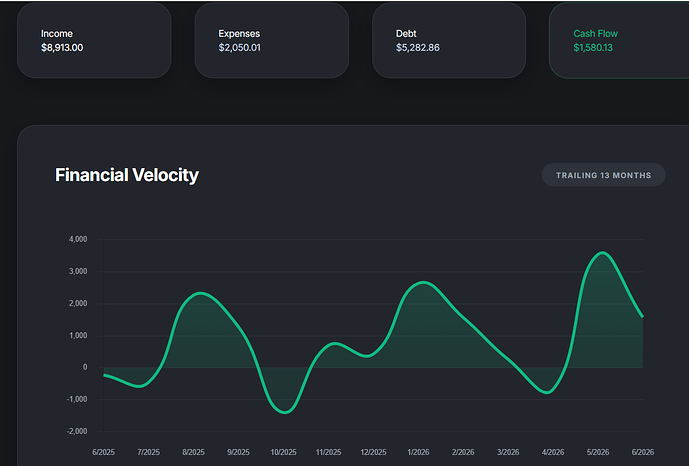The height and width of the screenshot is (466, 689).
Task: Click the chart peak near 5/2026
Action: pos(602,253)
